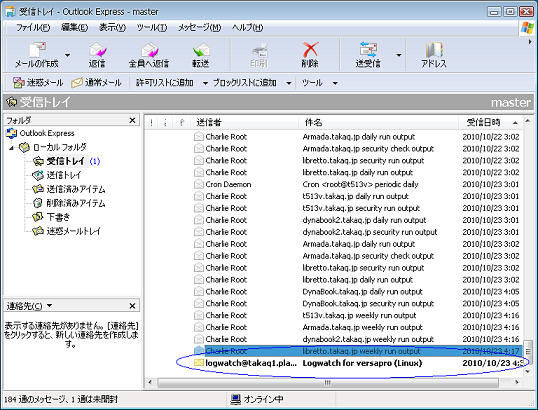
Task: Open dropdown arrow after ブロックリストに追加
Action: (289, 83)
